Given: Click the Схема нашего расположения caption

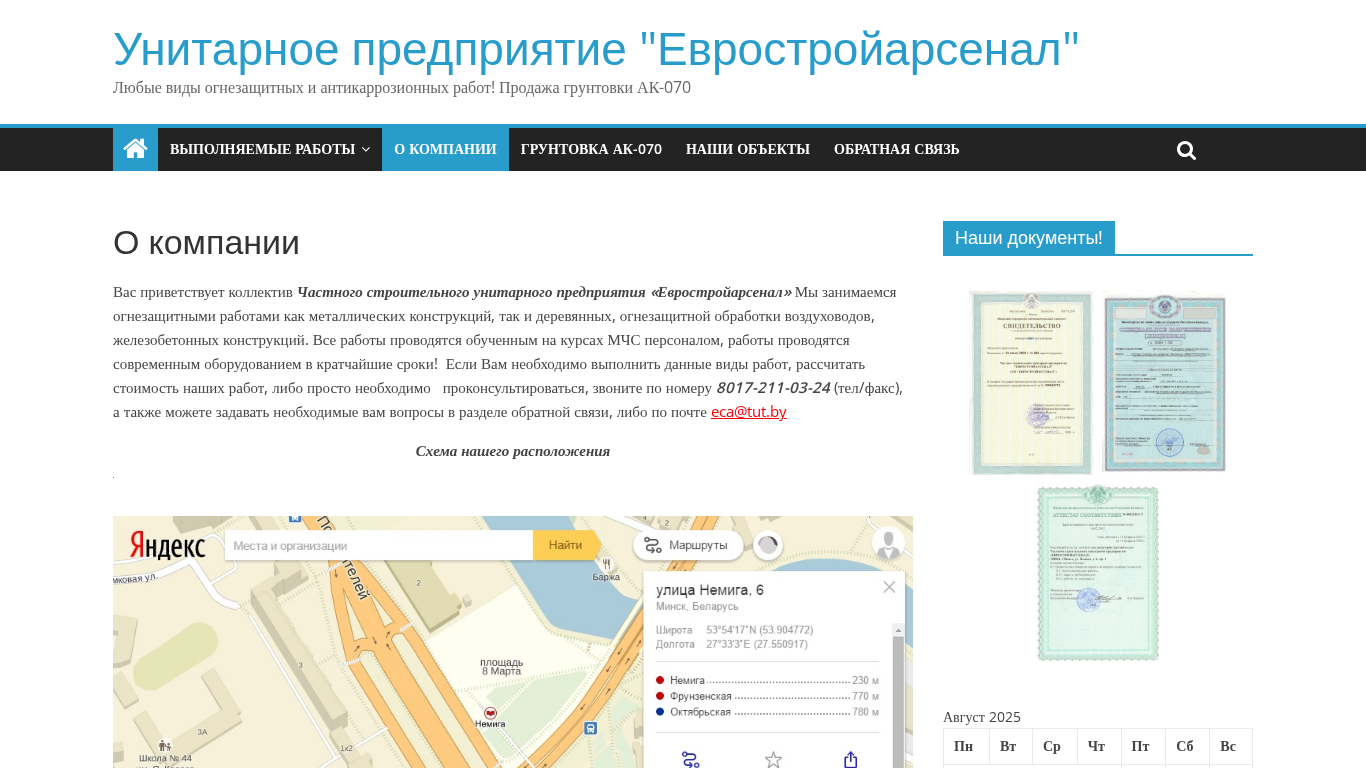Looking at the screenshot, I should point(513,451).
